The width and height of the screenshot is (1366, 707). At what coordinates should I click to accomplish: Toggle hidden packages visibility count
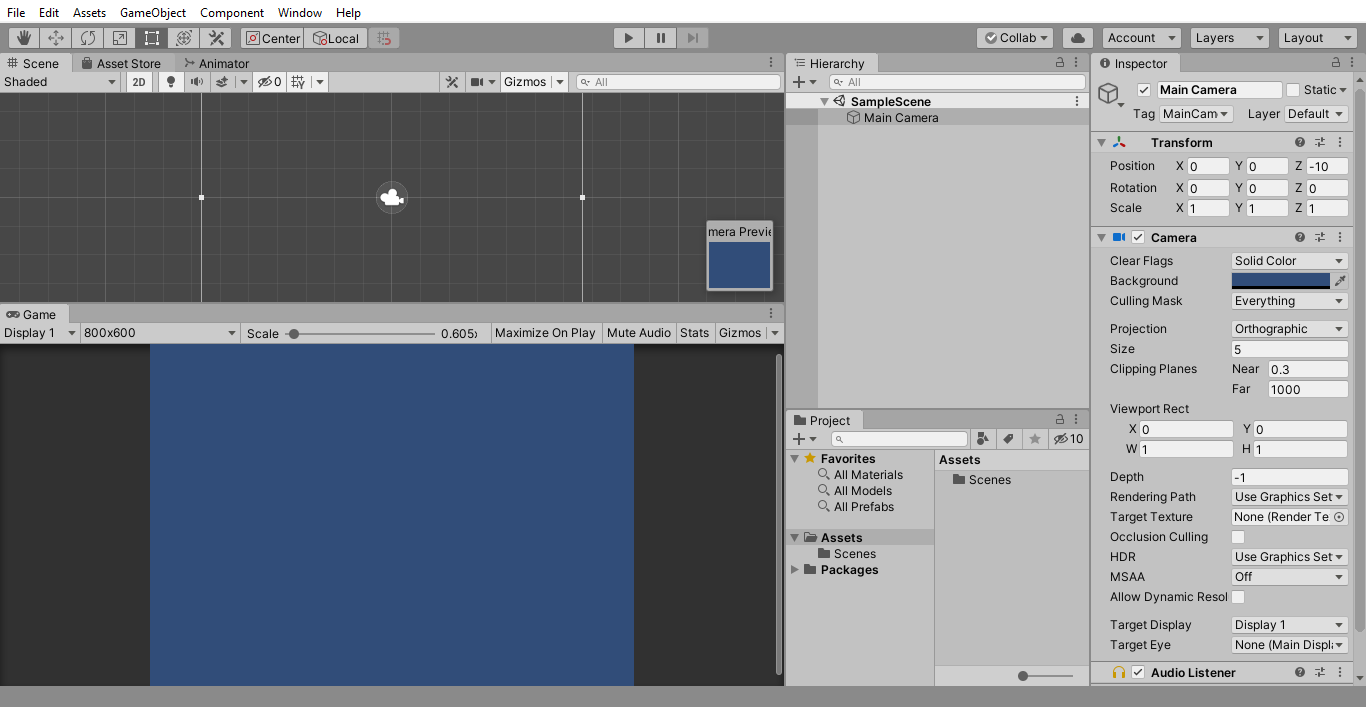pyautogui.click(x=1069, y=439)
